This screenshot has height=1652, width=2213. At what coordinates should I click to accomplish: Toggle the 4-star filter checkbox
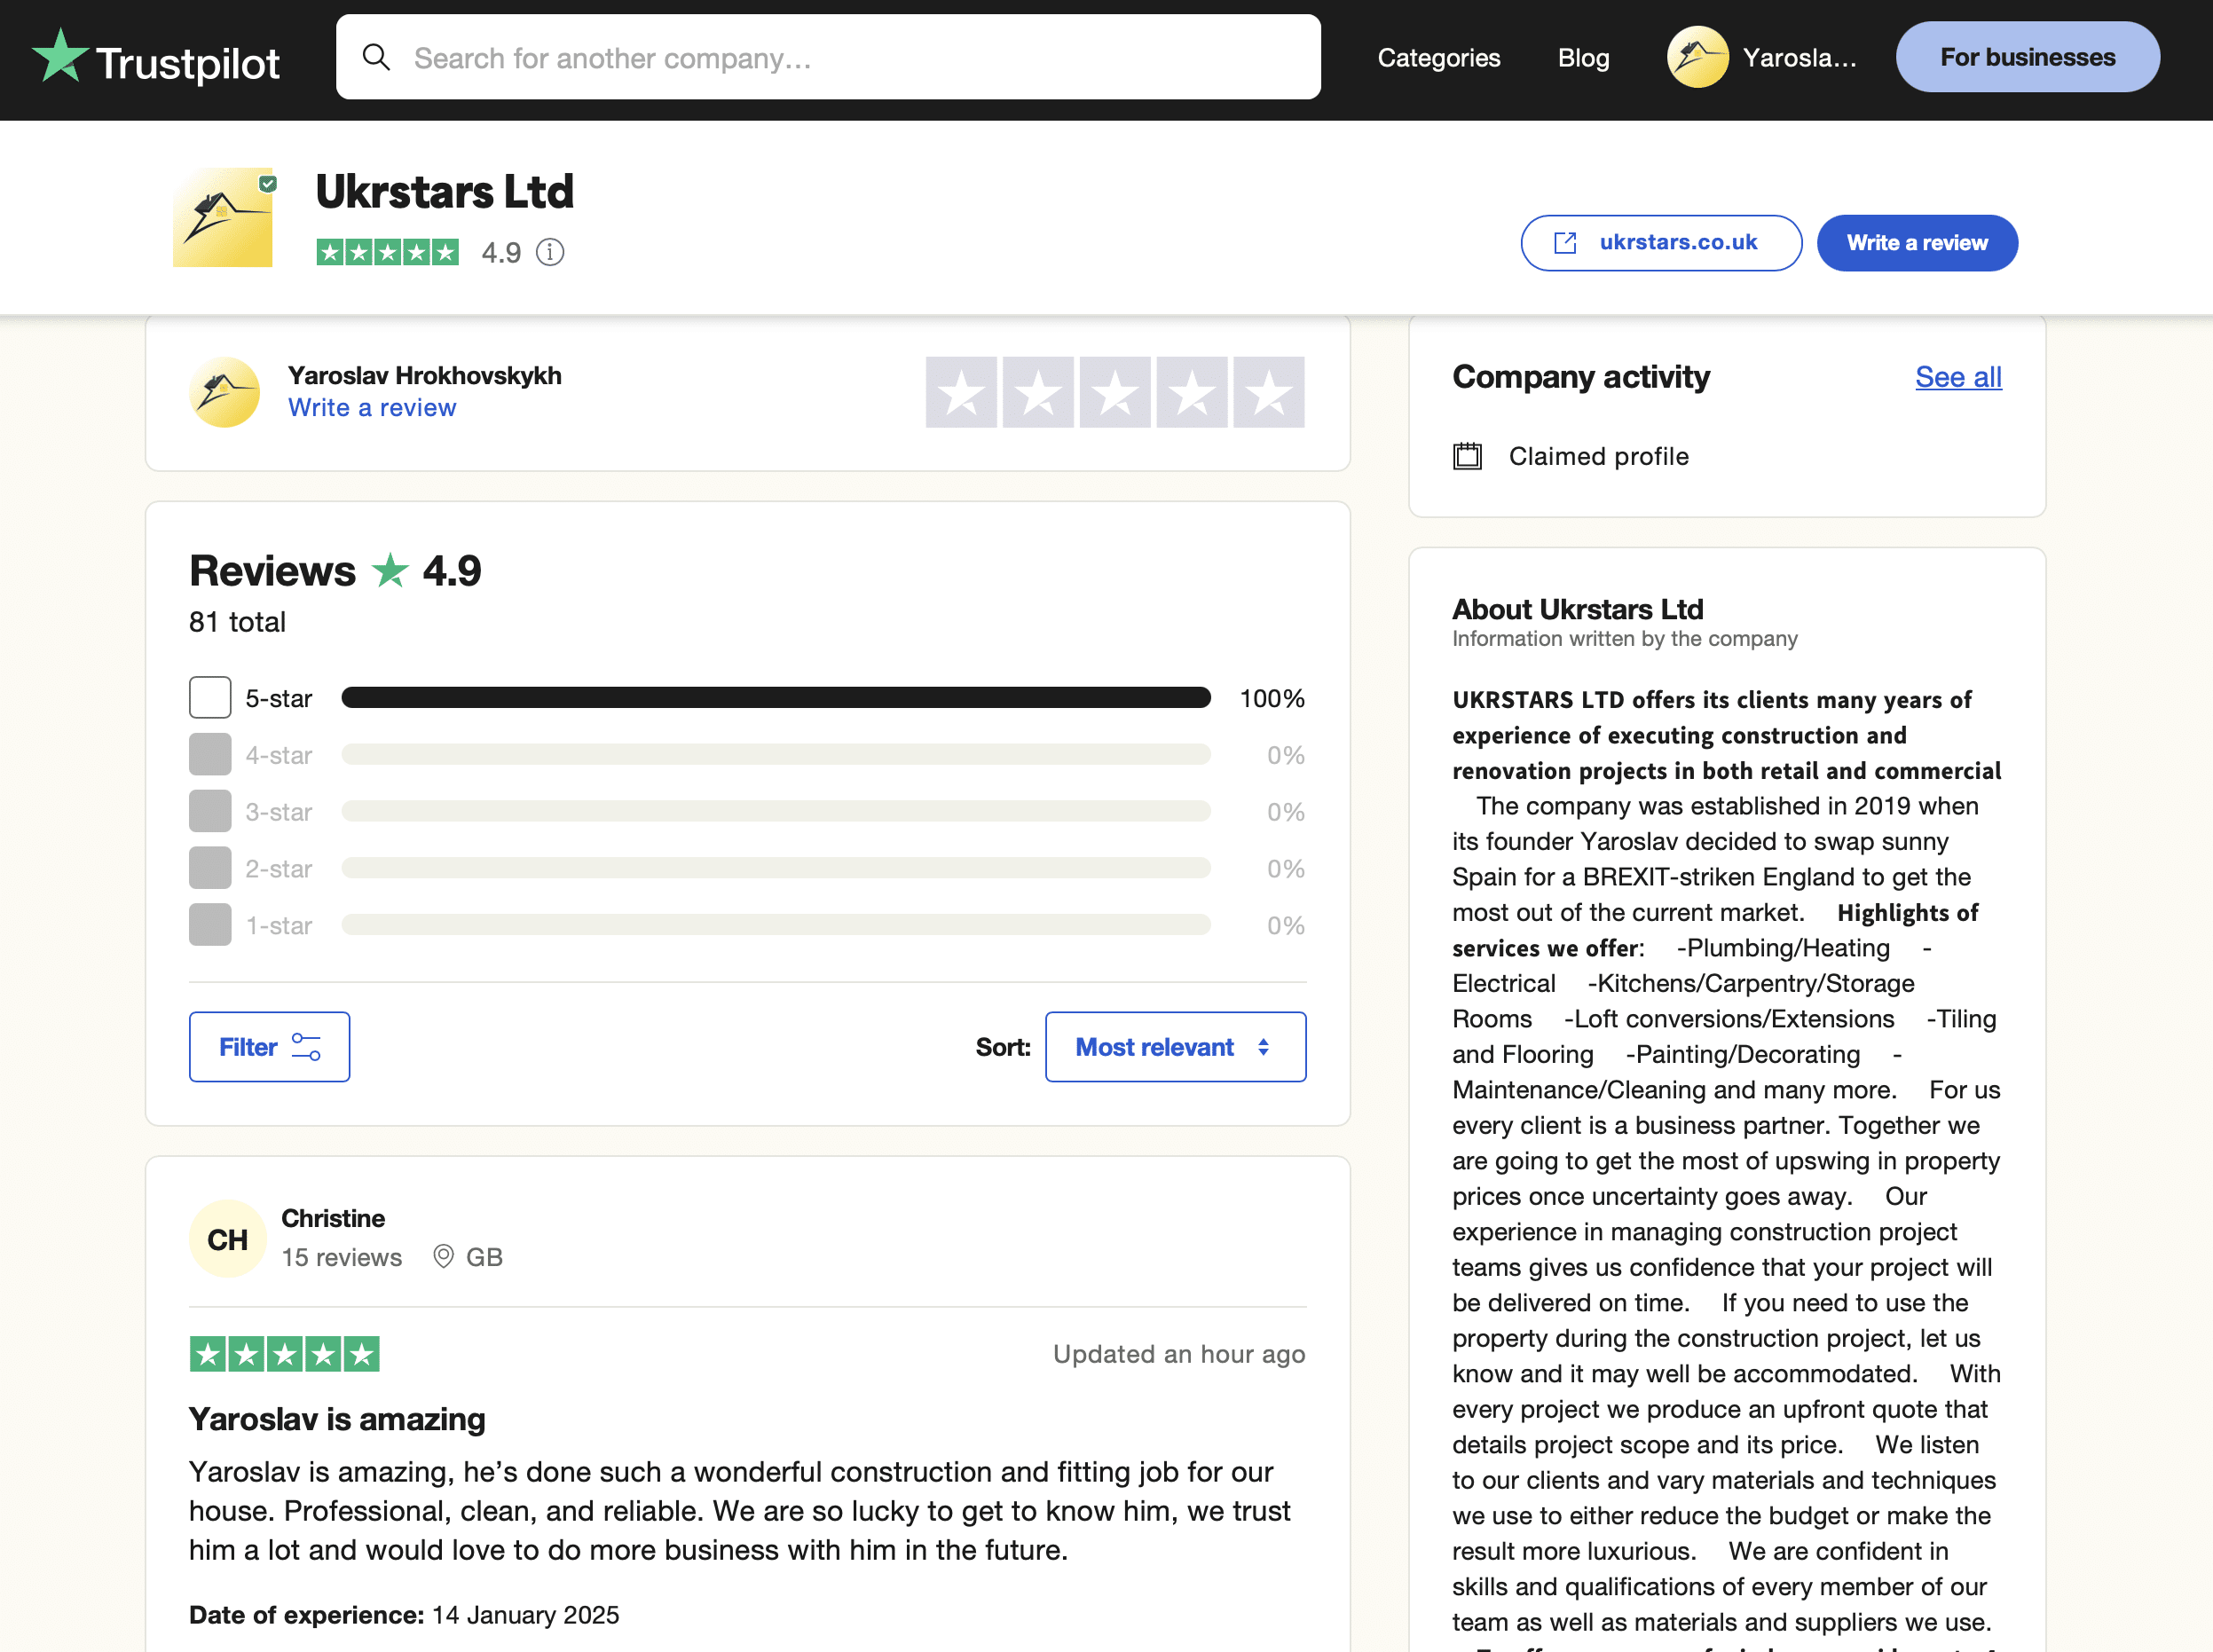(210, 755)
